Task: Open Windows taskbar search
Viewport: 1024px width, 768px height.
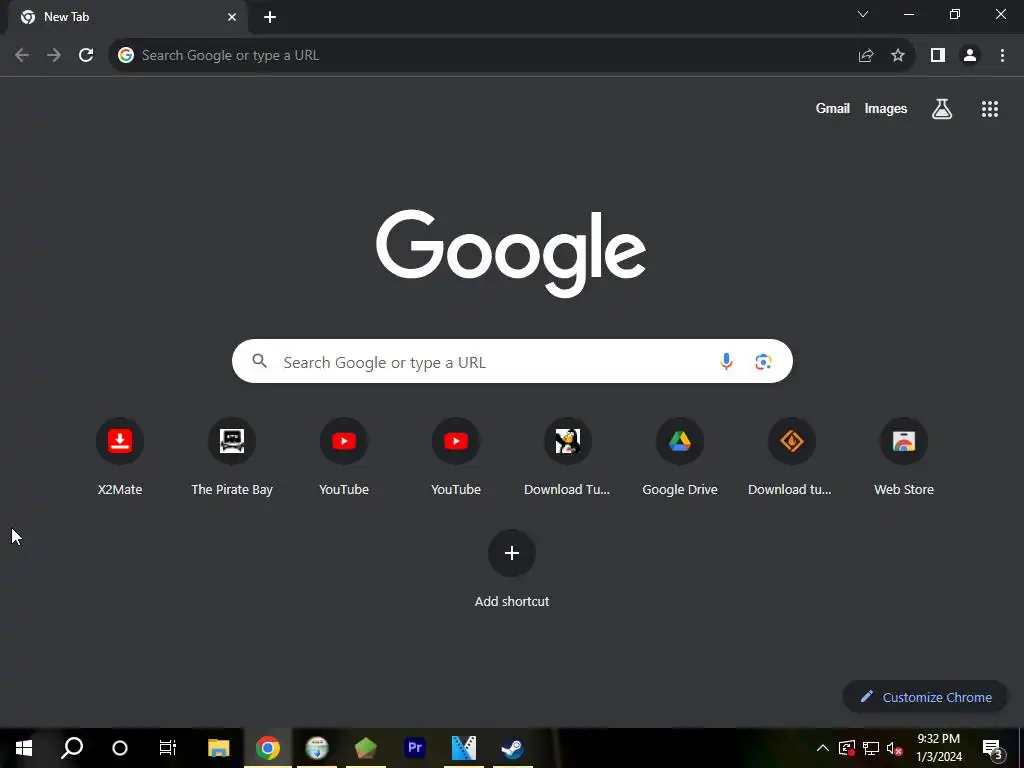Action: tap(72, 748)
